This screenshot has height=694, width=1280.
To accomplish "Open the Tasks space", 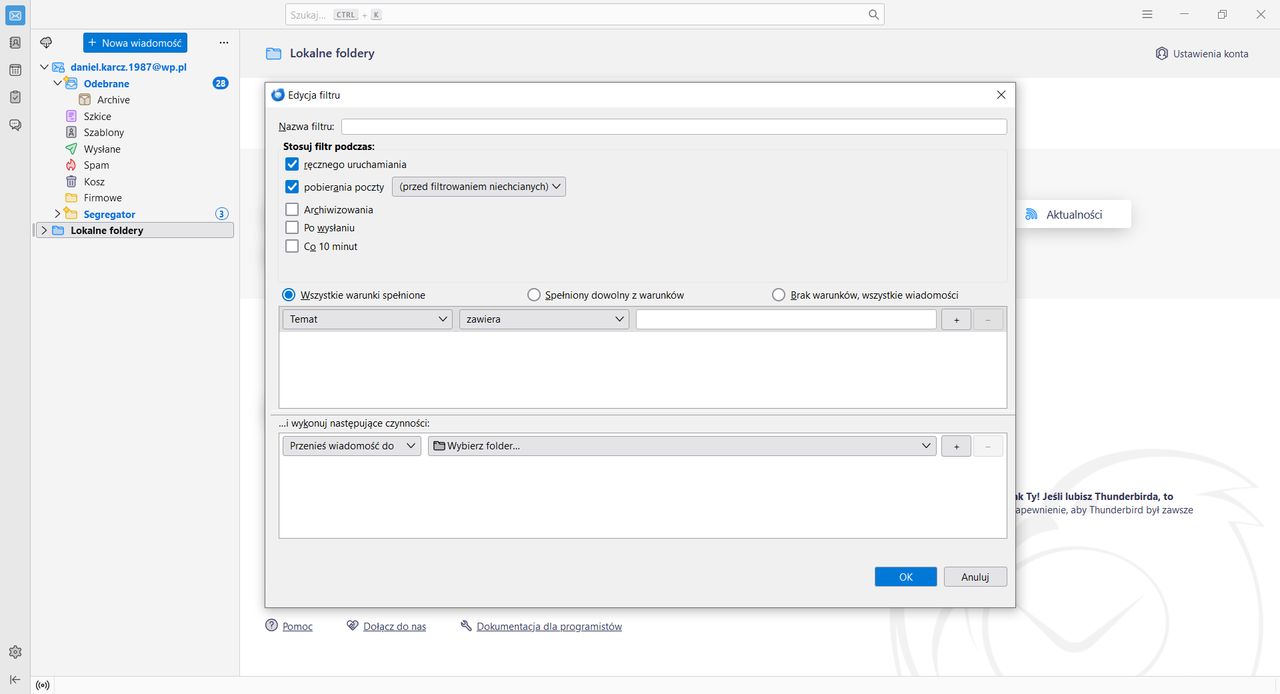I will 15,97.
